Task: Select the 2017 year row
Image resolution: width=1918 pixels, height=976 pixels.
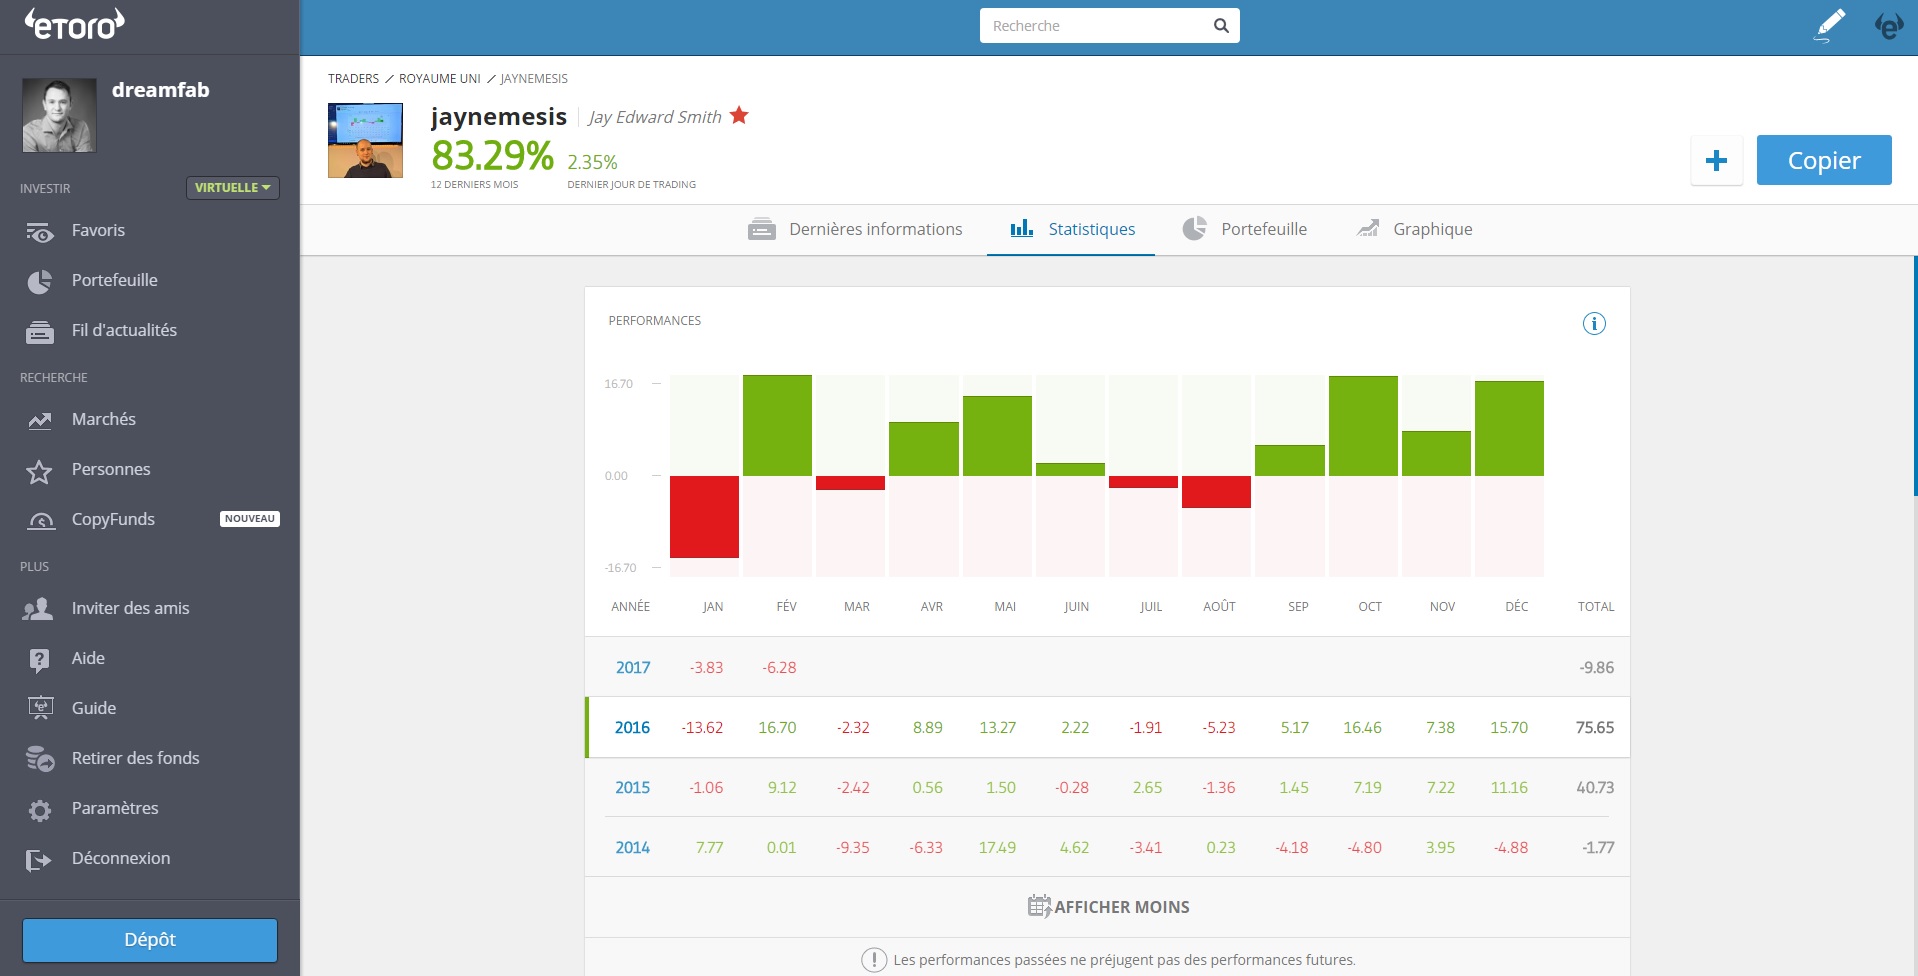Action: coord(632,668)
